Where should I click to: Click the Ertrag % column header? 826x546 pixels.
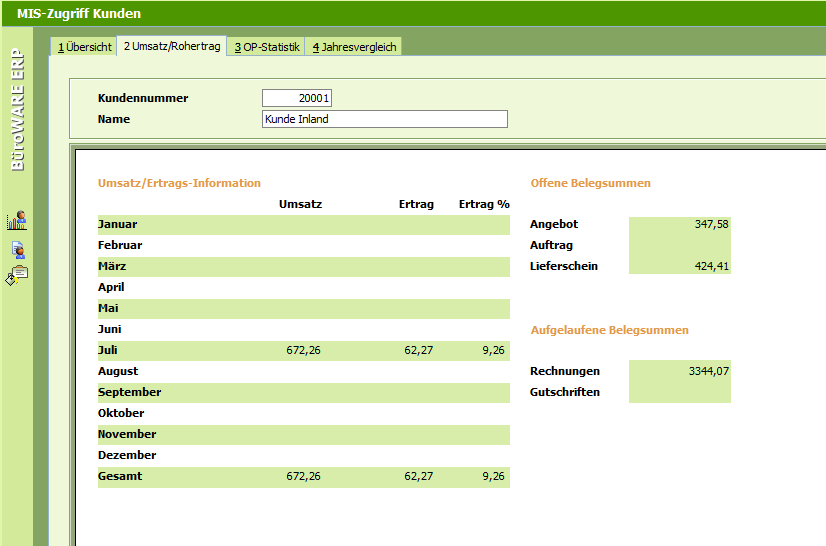[484, 204]
